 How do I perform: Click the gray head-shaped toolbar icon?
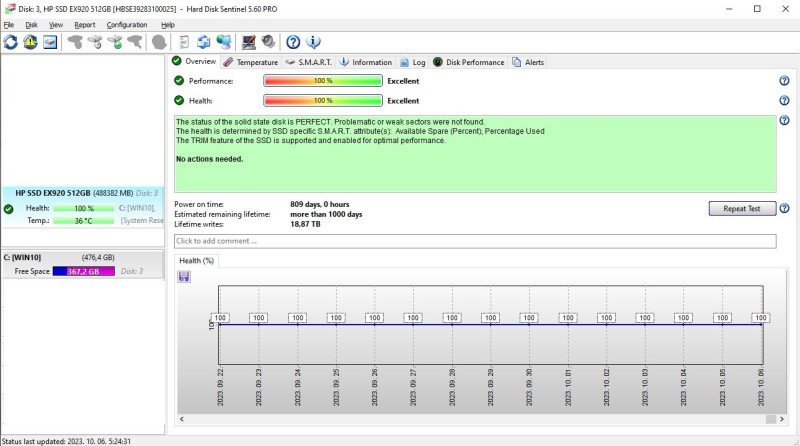[x=159, y=42]
